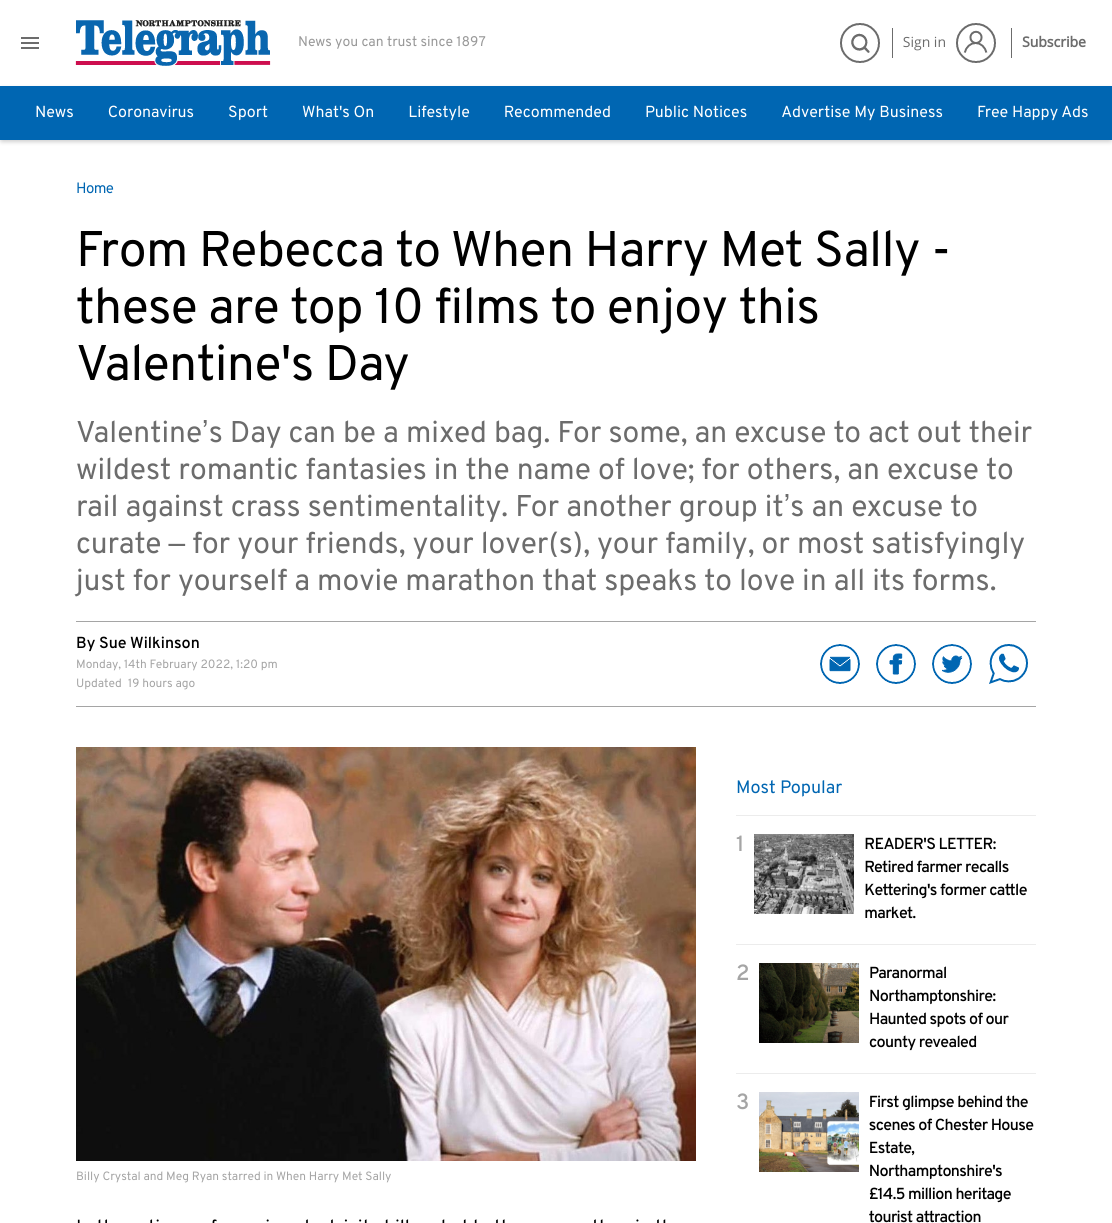This screenshot has height=1223, width=1112.
Task: Select the Lifestyle nav item
Action: (x=439, y=112)
